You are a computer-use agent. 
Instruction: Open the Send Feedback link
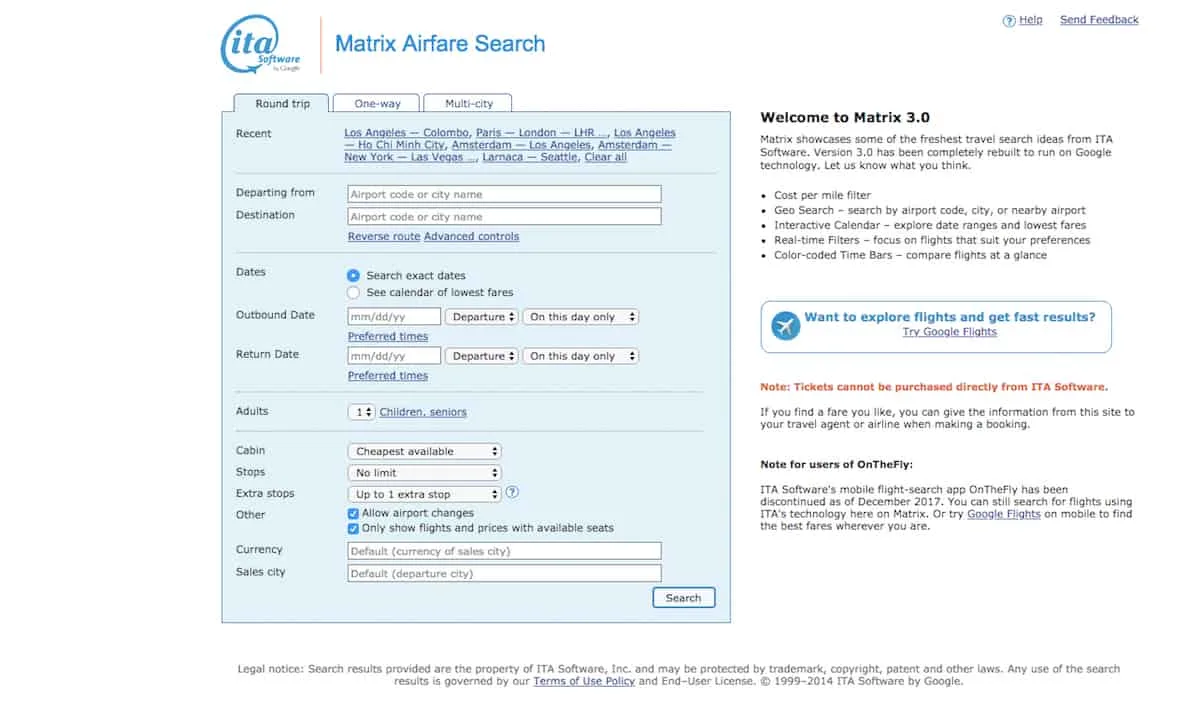tap(1099, 20)
